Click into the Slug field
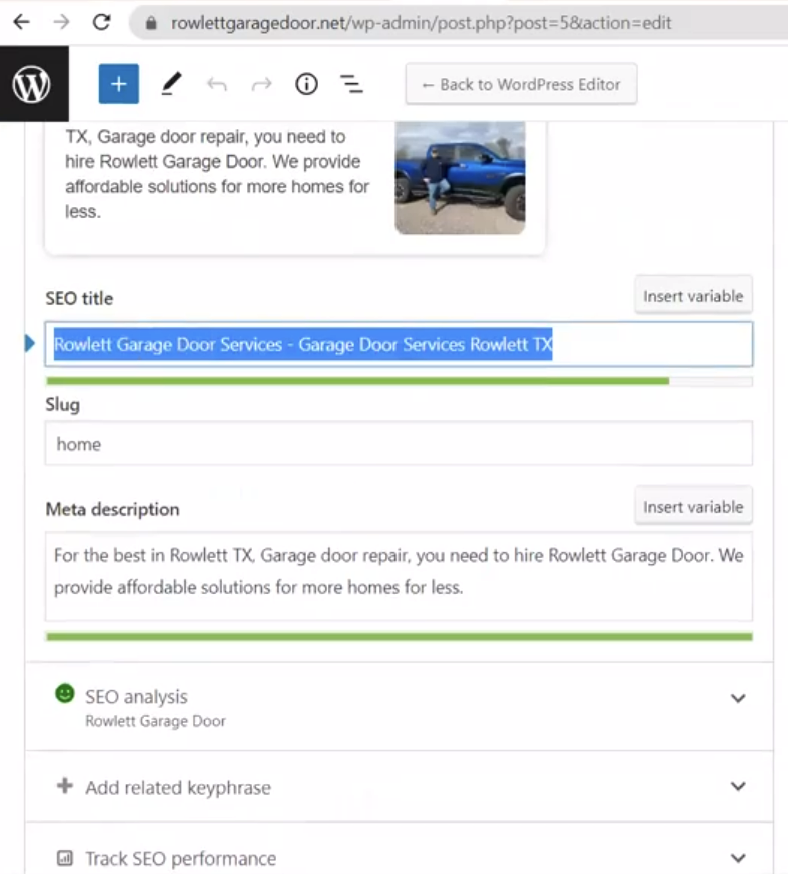The height and width of the screenshot is (874, 788). (x=398, y=444)
